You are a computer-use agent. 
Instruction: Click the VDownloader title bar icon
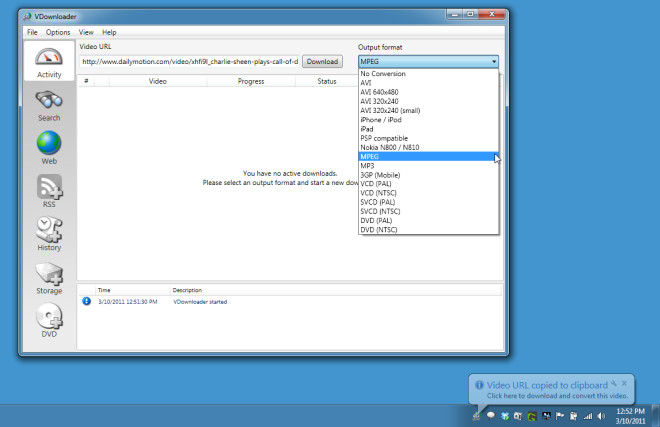[27, 16]
